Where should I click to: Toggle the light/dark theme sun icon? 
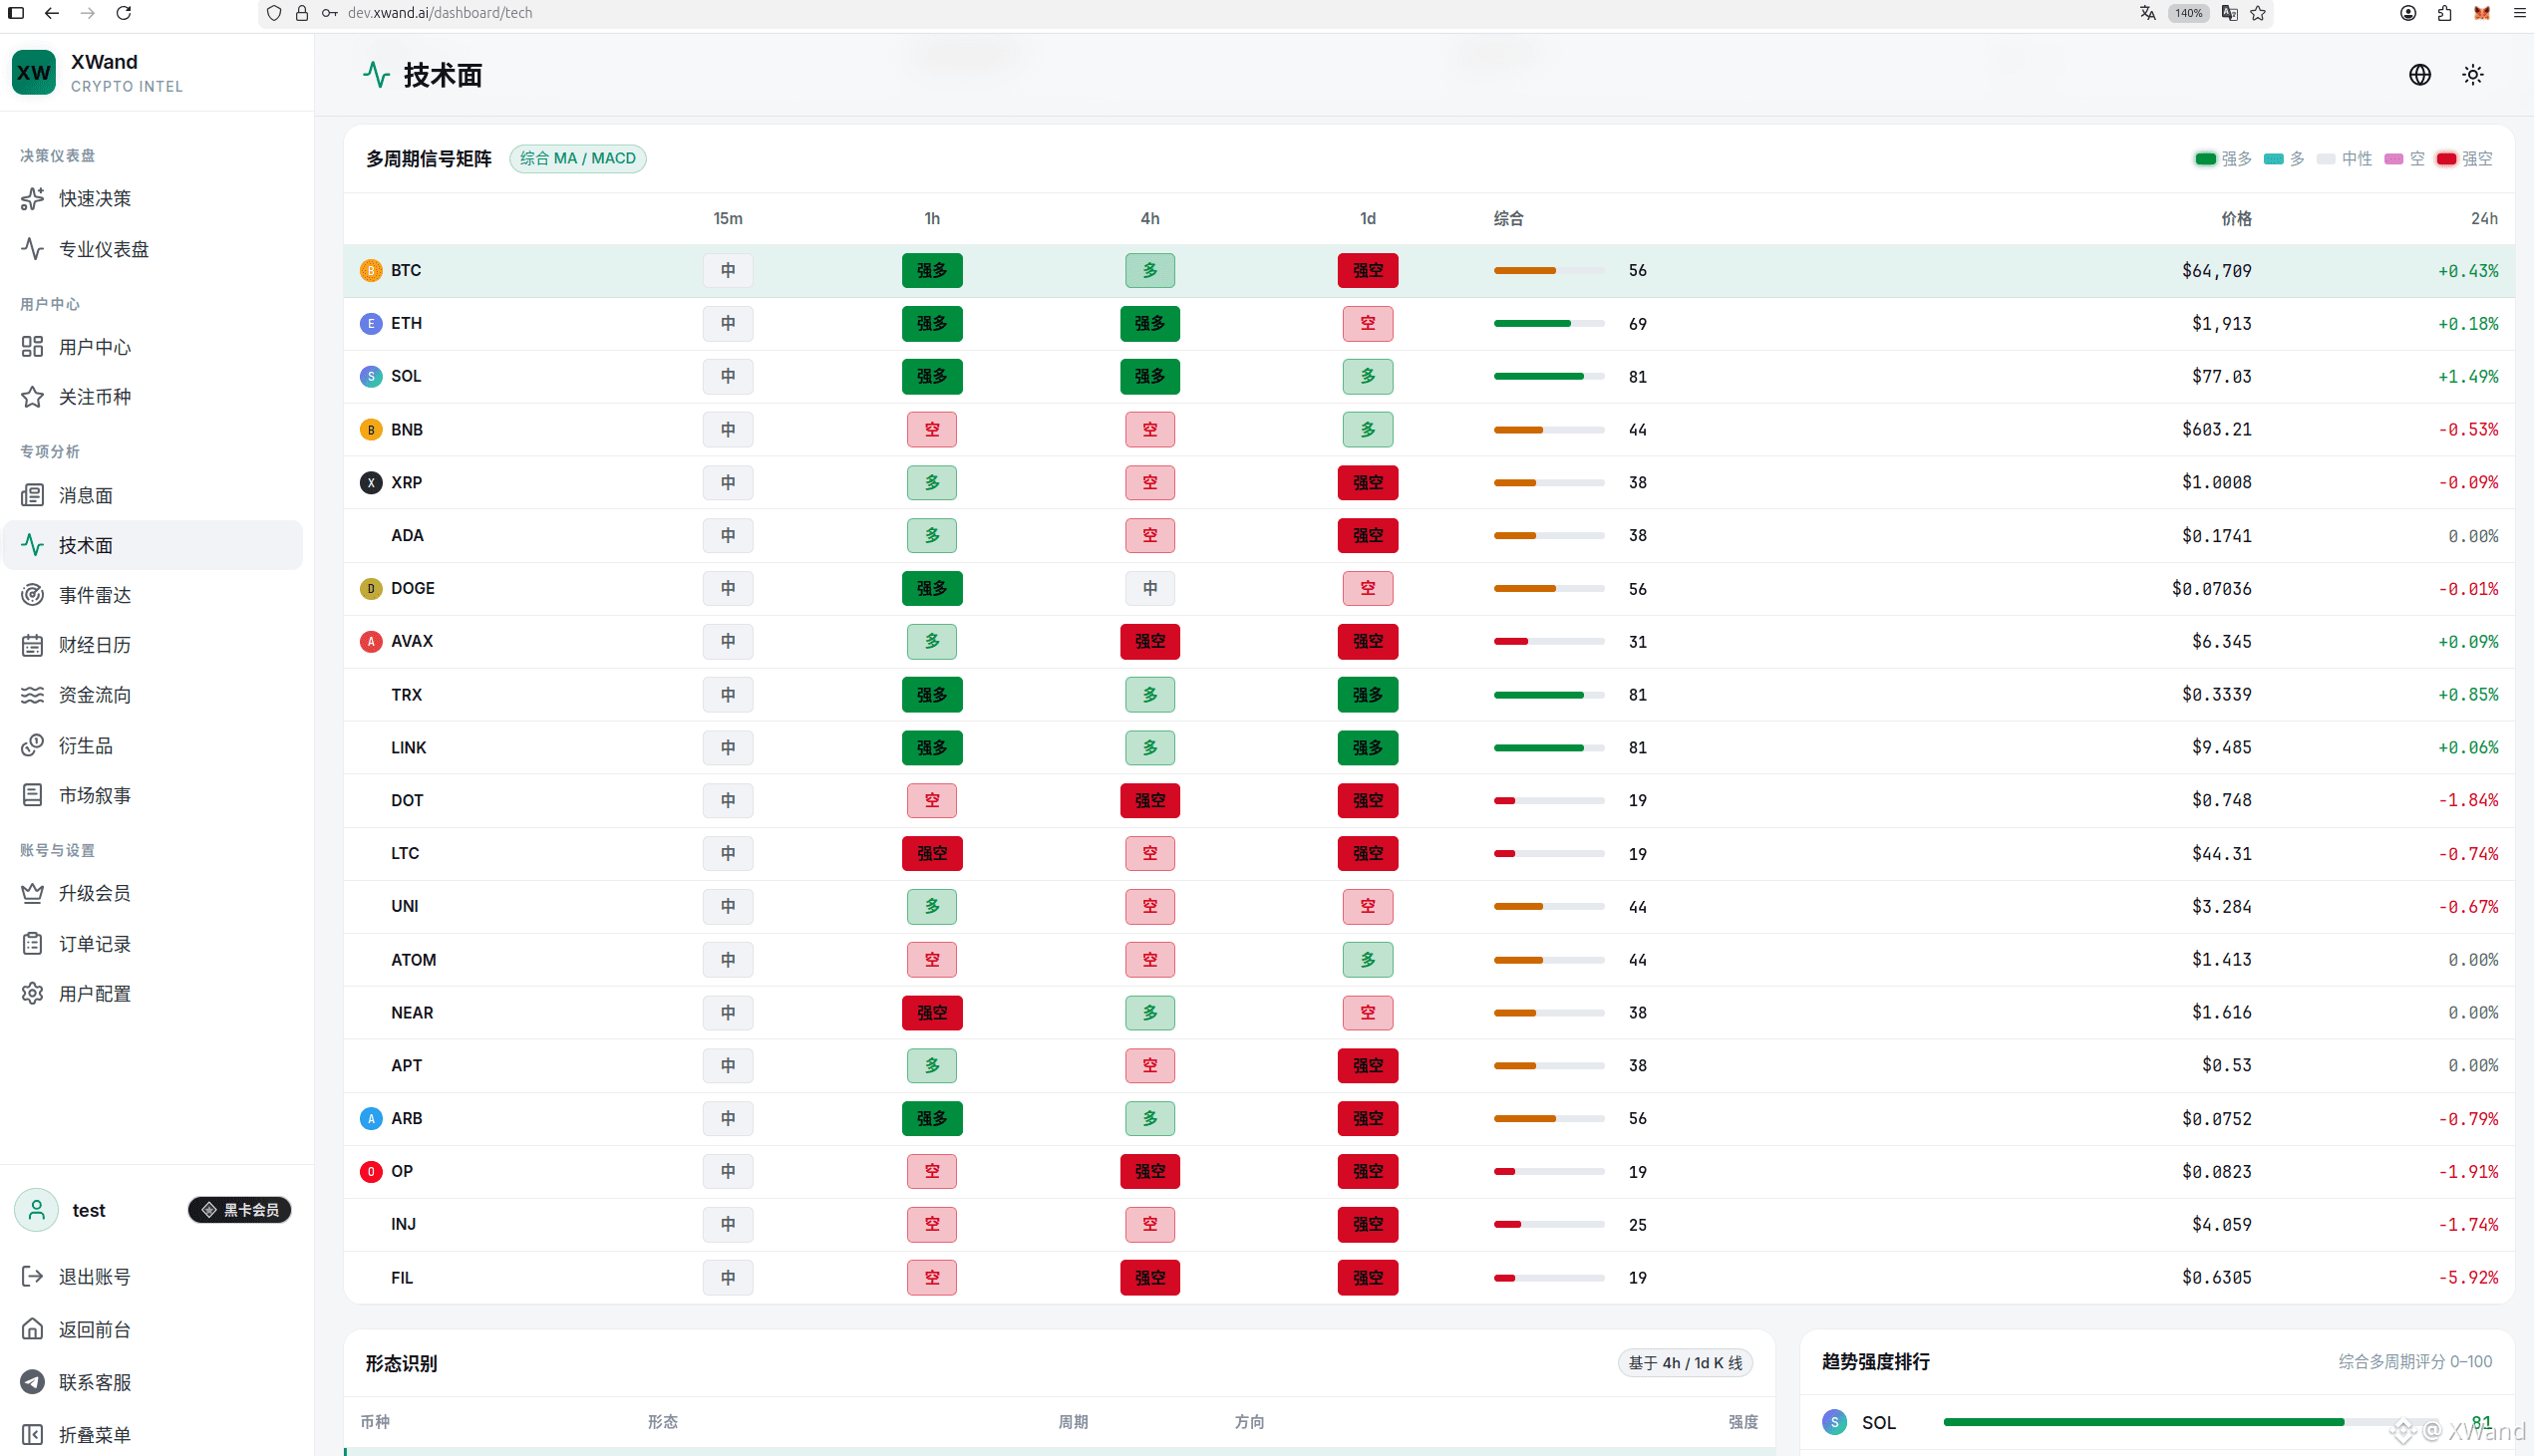tap(2473, 75)
